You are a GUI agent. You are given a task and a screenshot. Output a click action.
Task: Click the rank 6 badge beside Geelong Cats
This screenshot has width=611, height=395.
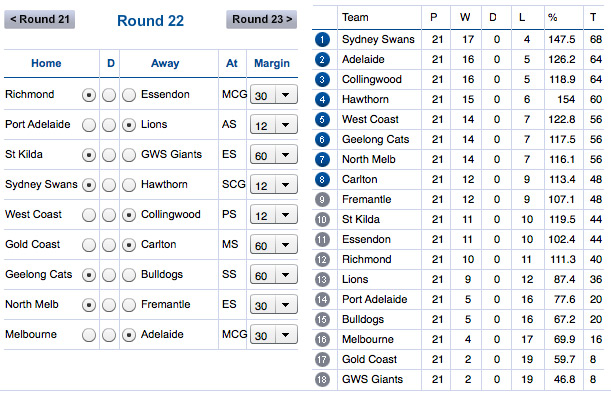[322, 139]
